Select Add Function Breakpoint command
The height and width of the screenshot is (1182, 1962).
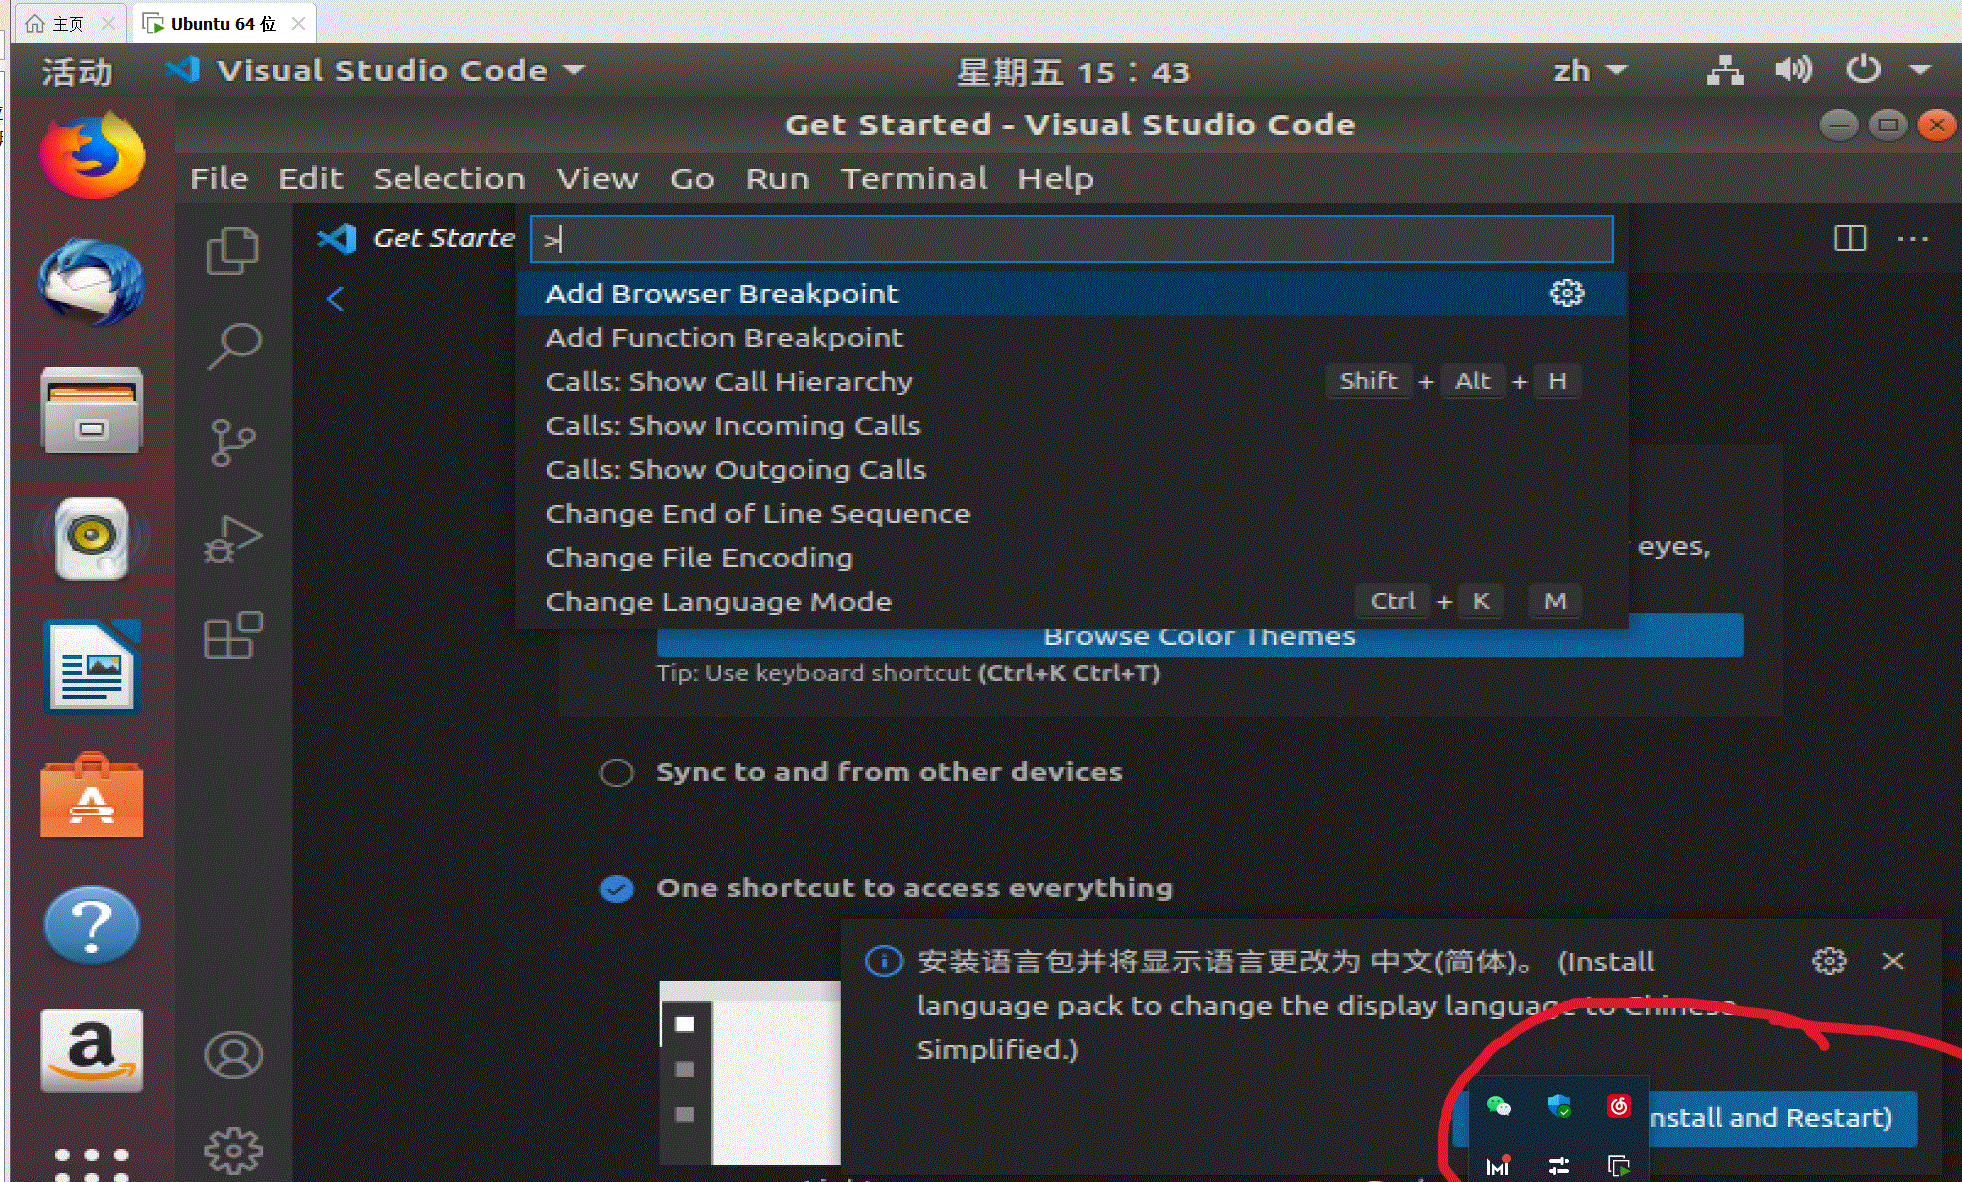coord(1072,337)
